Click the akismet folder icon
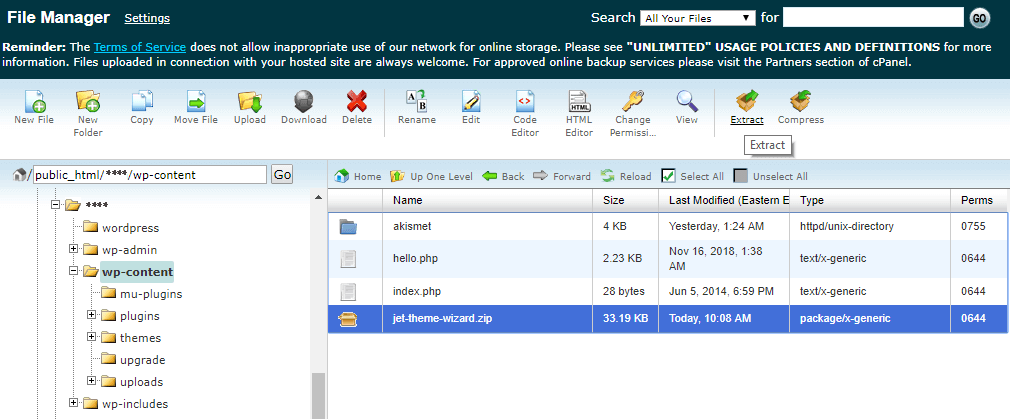 click(348, 226)
